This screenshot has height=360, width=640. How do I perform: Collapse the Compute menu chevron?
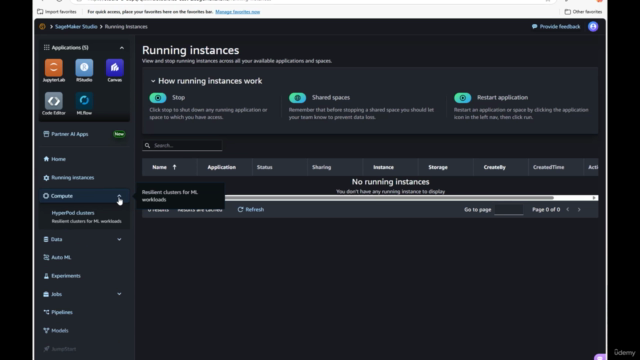pos(119,196)
